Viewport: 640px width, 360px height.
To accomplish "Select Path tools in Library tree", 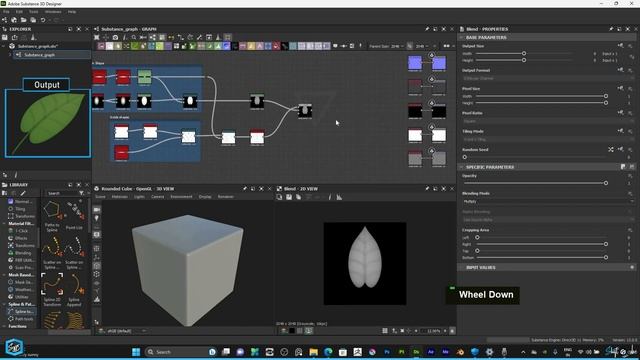I will 24,319.
